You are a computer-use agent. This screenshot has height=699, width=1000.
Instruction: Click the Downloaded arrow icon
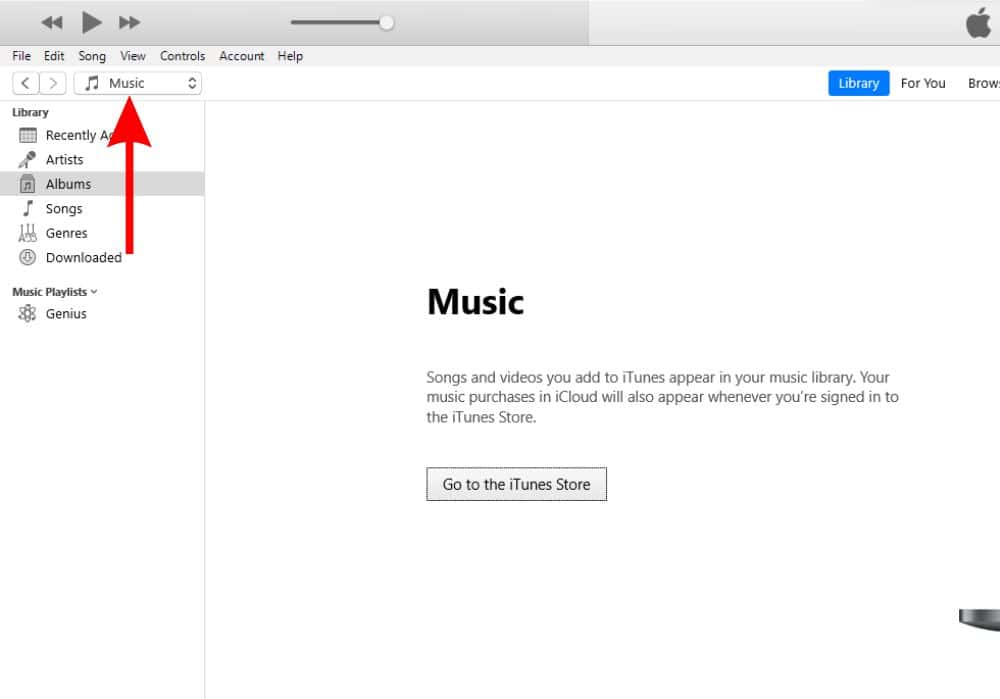click(28, 258)
